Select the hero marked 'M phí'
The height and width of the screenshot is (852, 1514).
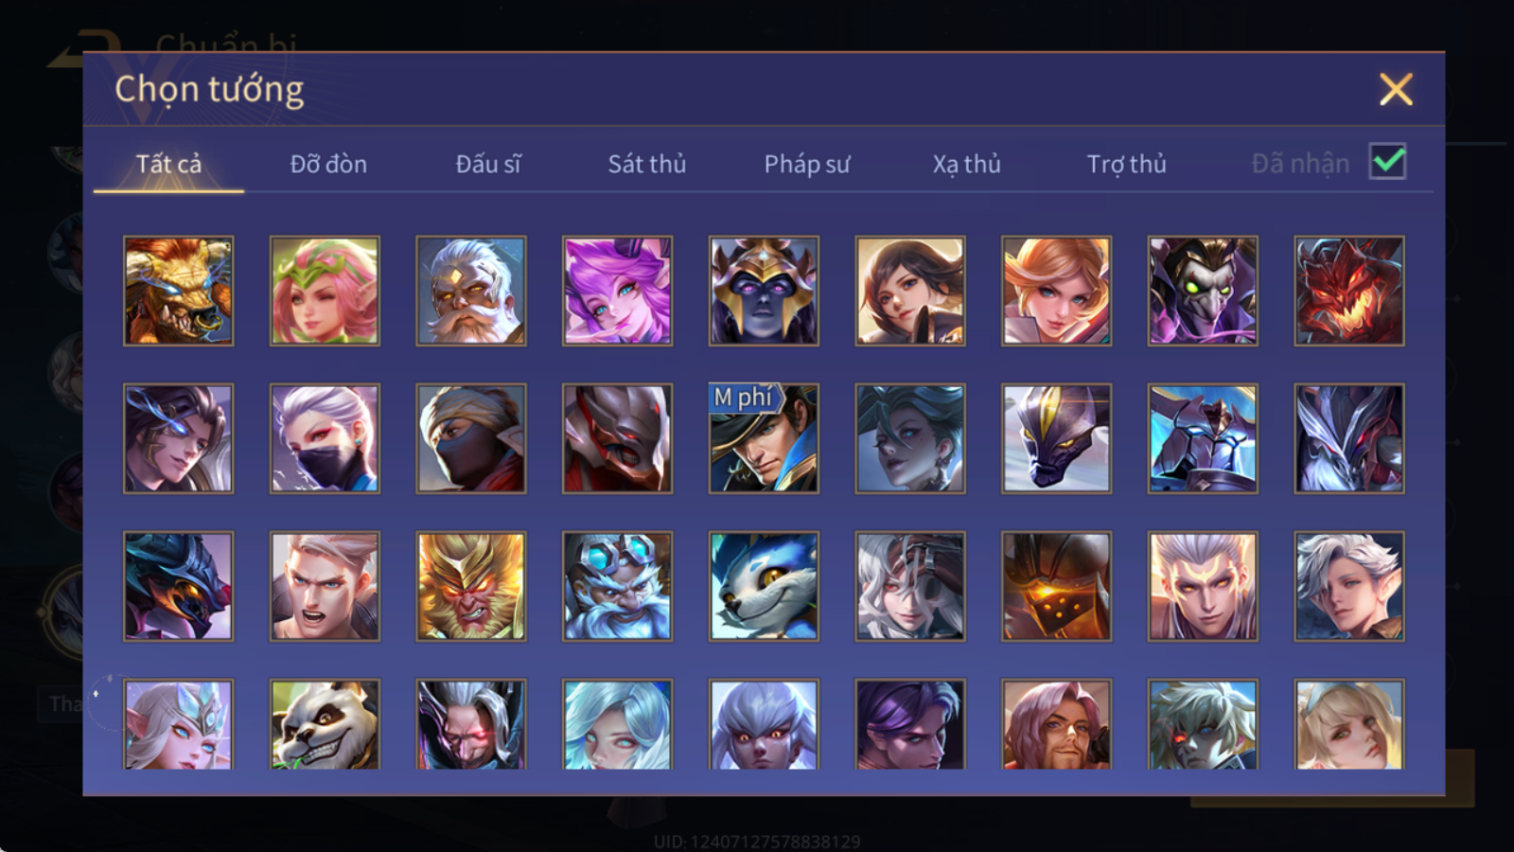click(764, 439)
